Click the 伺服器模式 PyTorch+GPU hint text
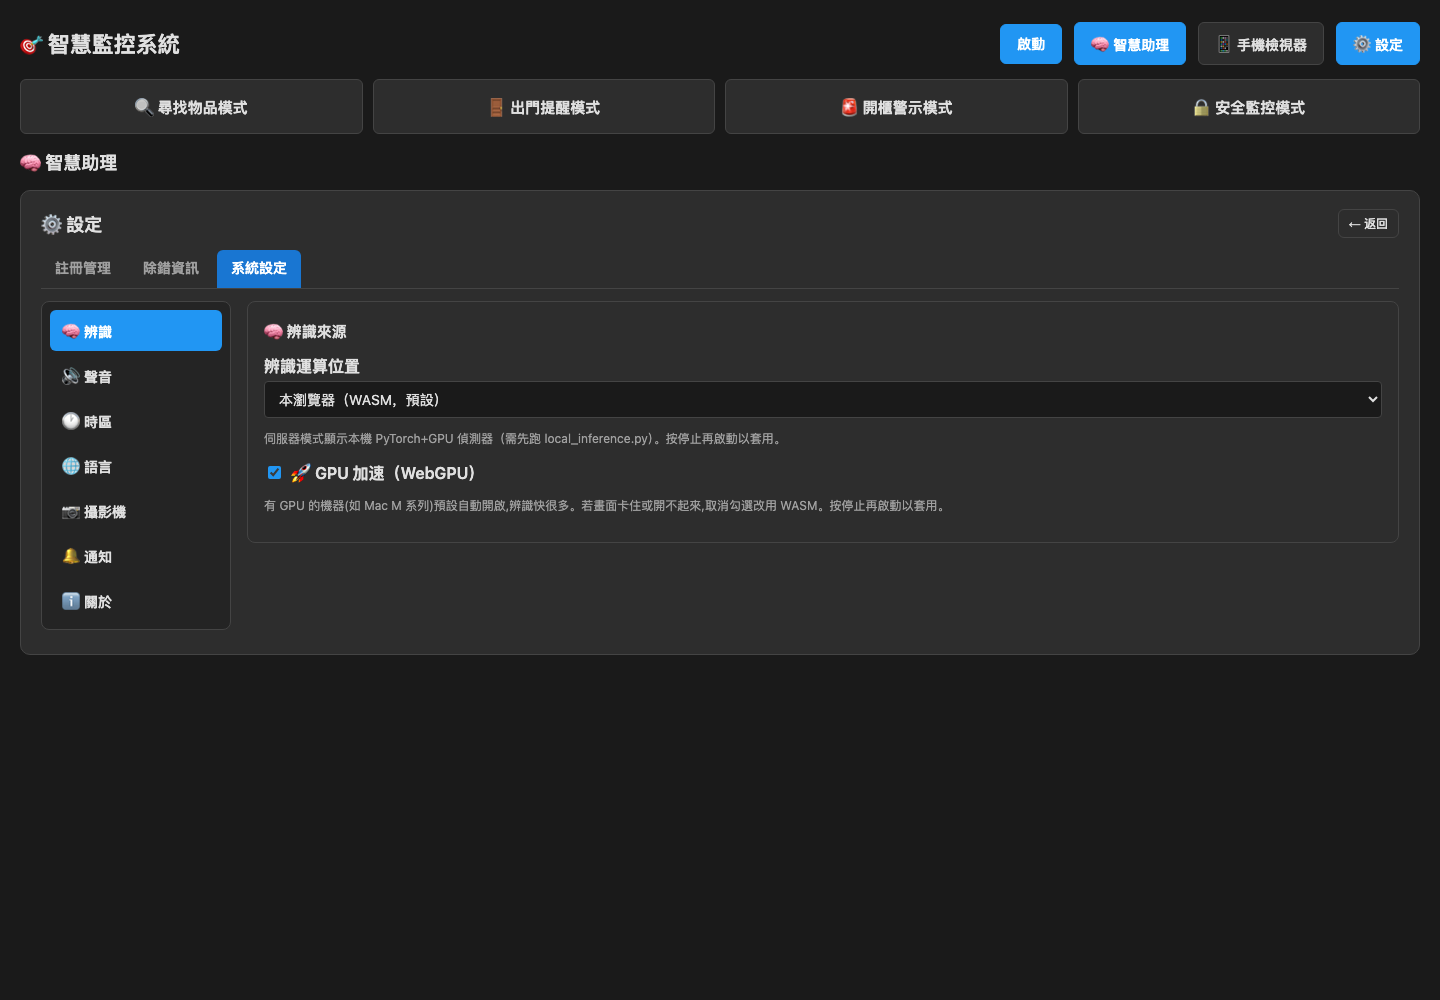1440x1000 pixels. [524, 438]
